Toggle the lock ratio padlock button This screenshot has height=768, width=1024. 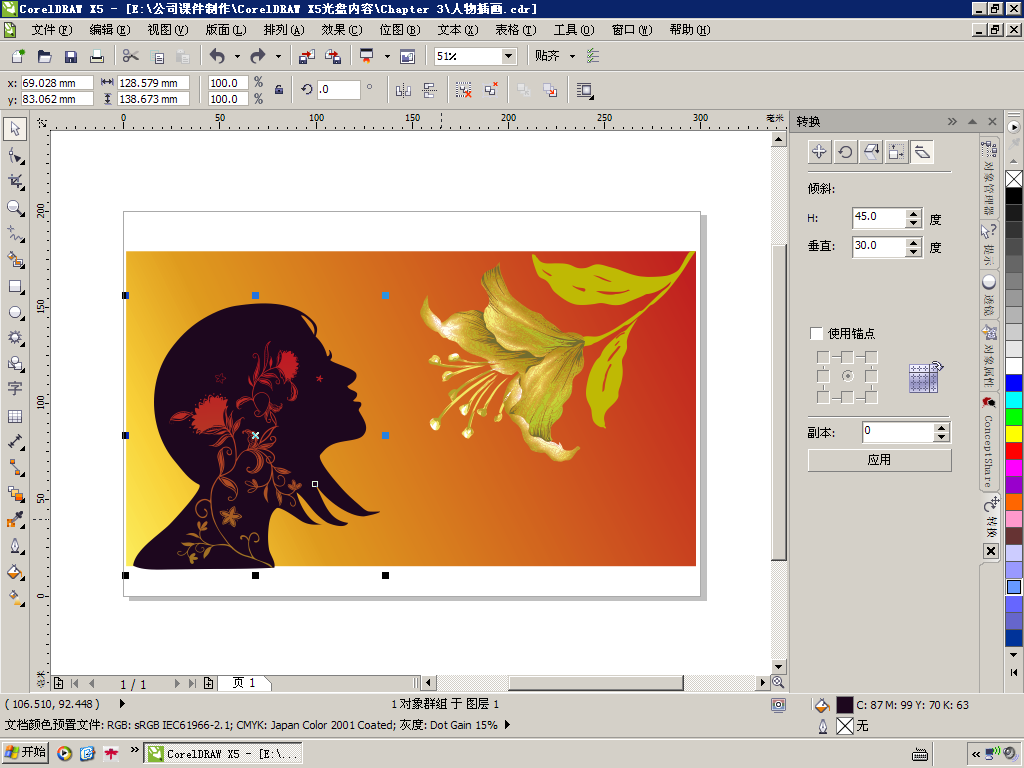point(279,90)
